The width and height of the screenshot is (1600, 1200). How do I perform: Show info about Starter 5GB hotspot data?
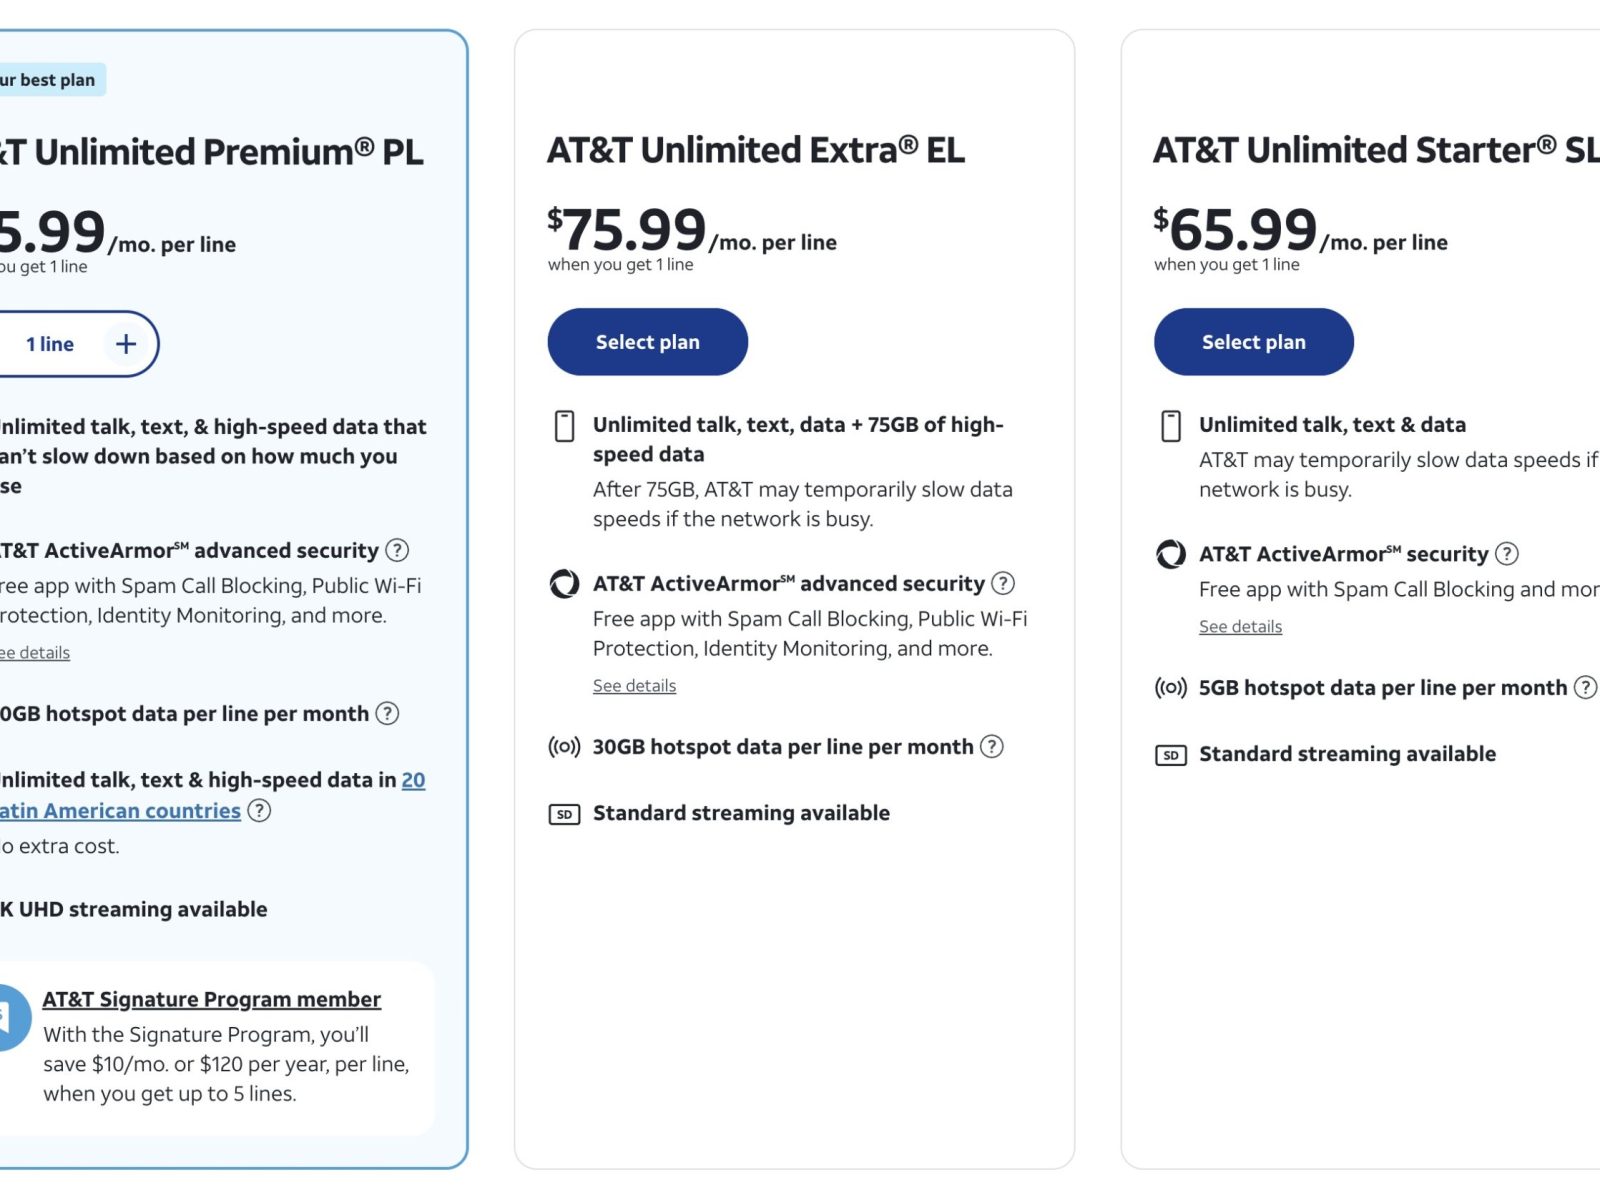tap(1585, 688)
